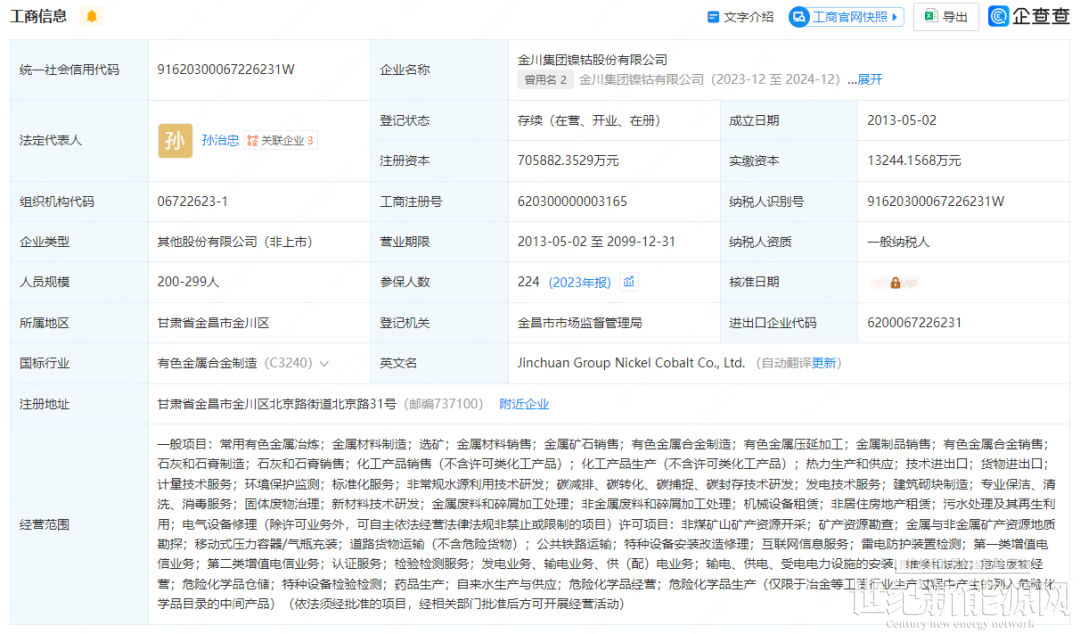Open the 工商官网快照 snapshot button

tap(847, 17)
